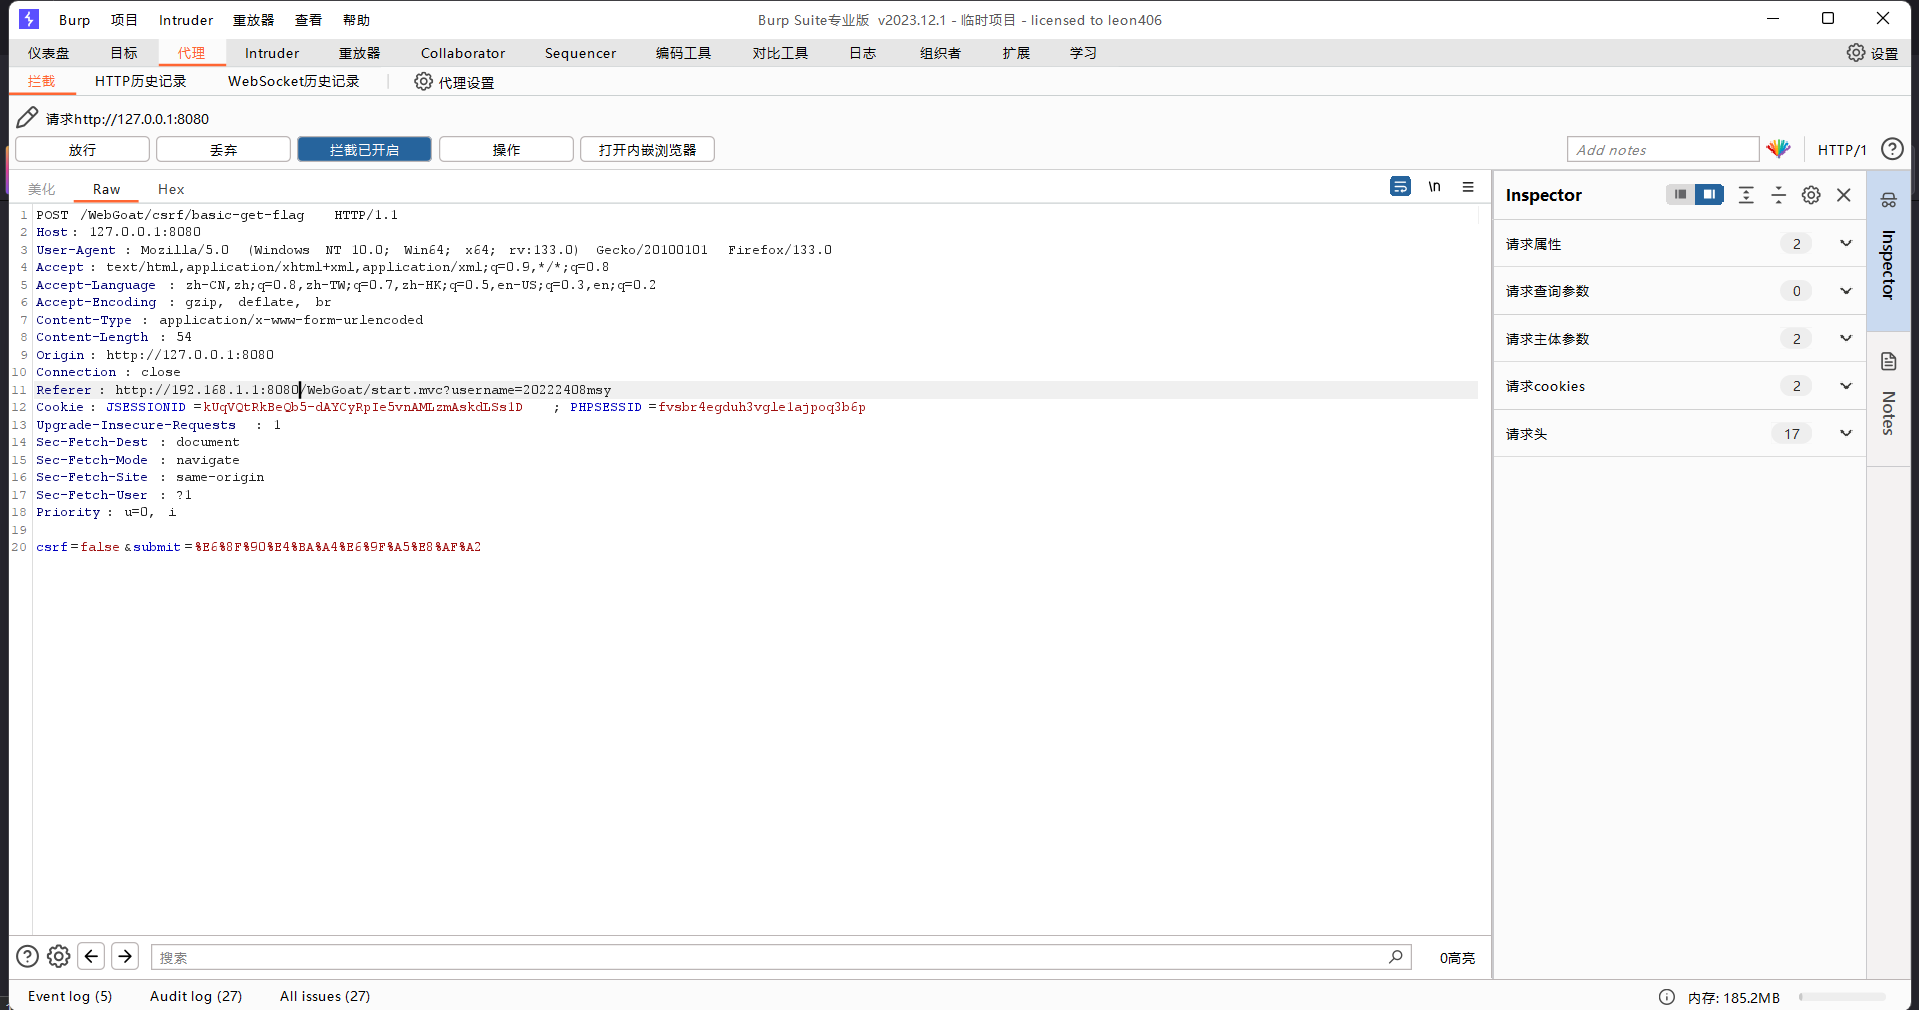Open All issues (27)
Image resolution: width=1919 pixels, height=1010 pixels.
pos(325,996)
